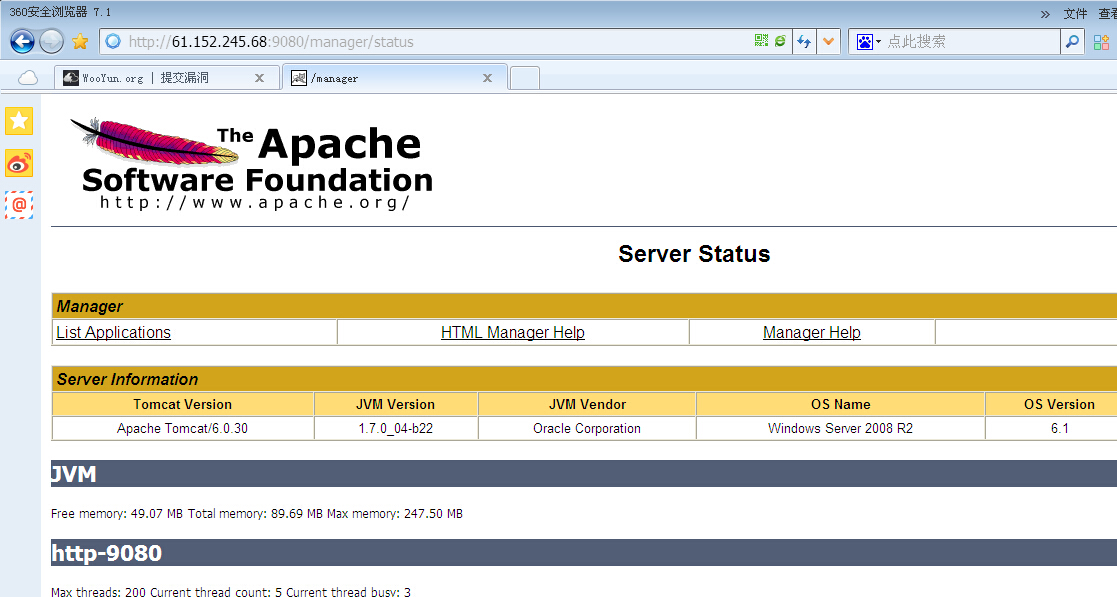Click the OS Name column header
This screenshot has height=597, width=1117.
841,405
